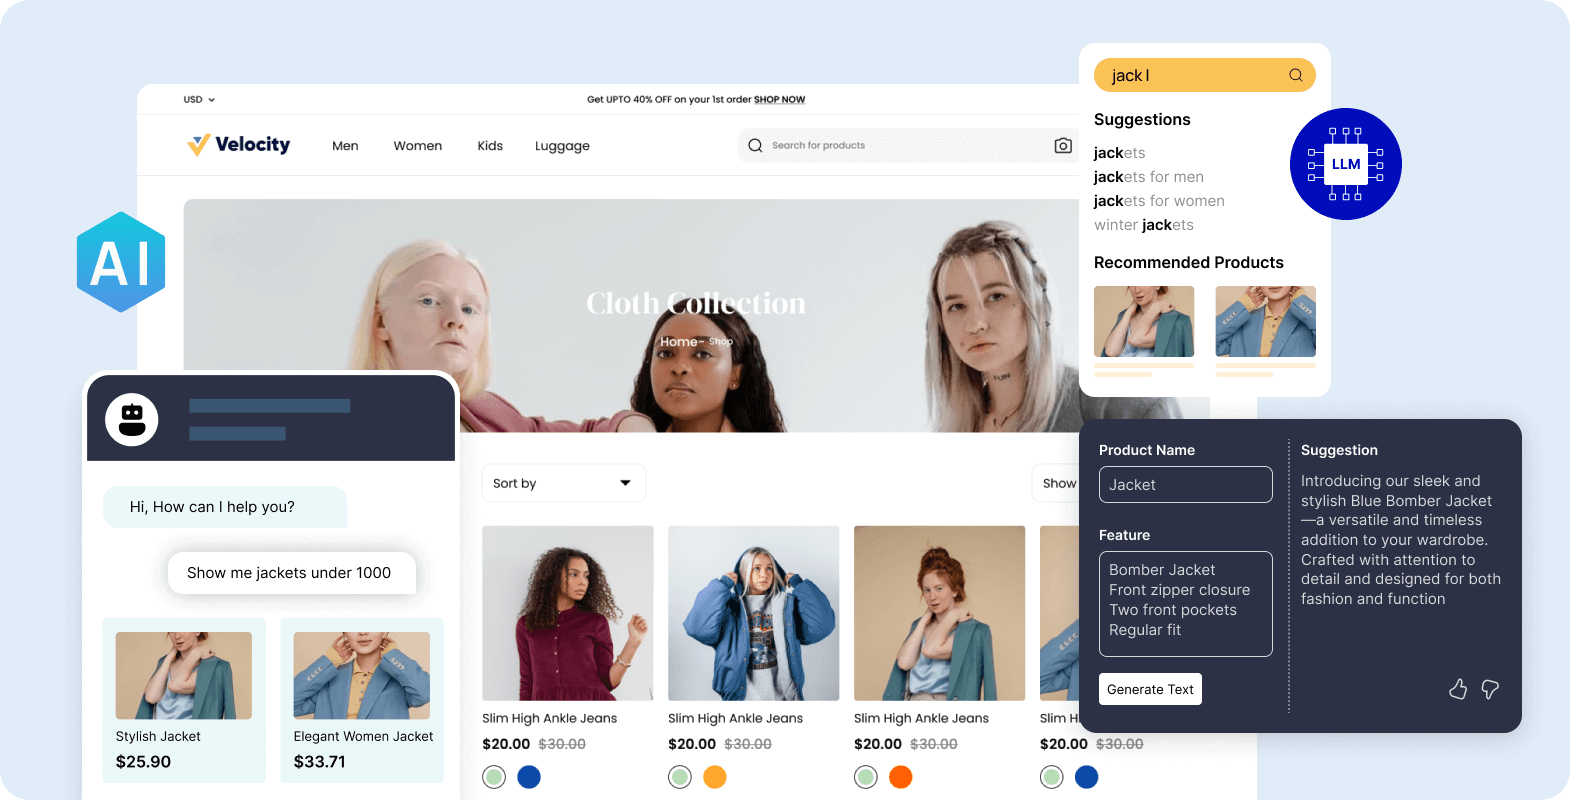1570x800 pixels.
Task: Click the chatbot robot avatar icon
Action: pos(132,419)
